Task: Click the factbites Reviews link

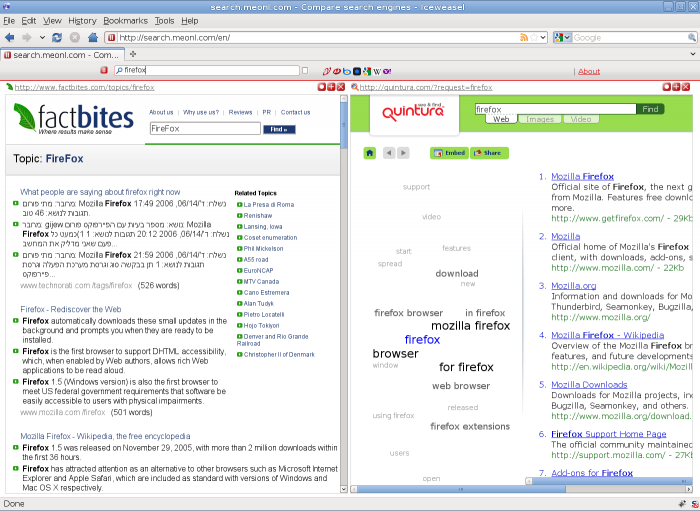Action: [240, 112]
